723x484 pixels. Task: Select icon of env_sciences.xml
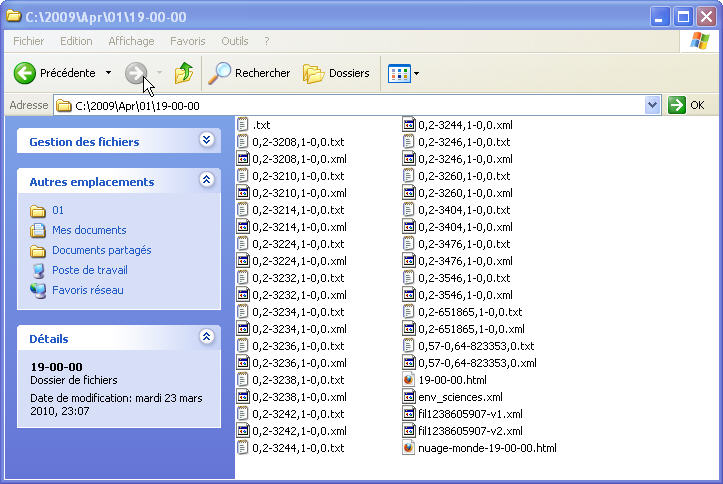pos(409,397)
